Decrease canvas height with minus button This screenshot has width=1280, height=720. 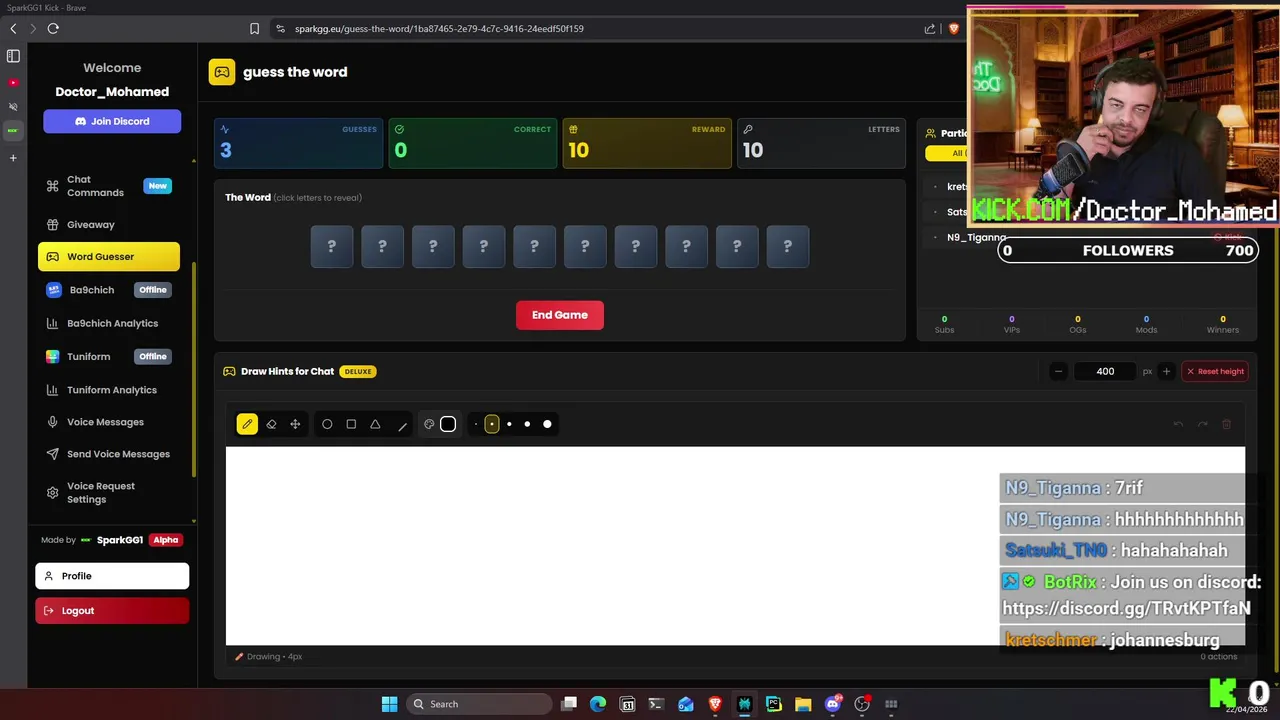(x=1058, y=371)
